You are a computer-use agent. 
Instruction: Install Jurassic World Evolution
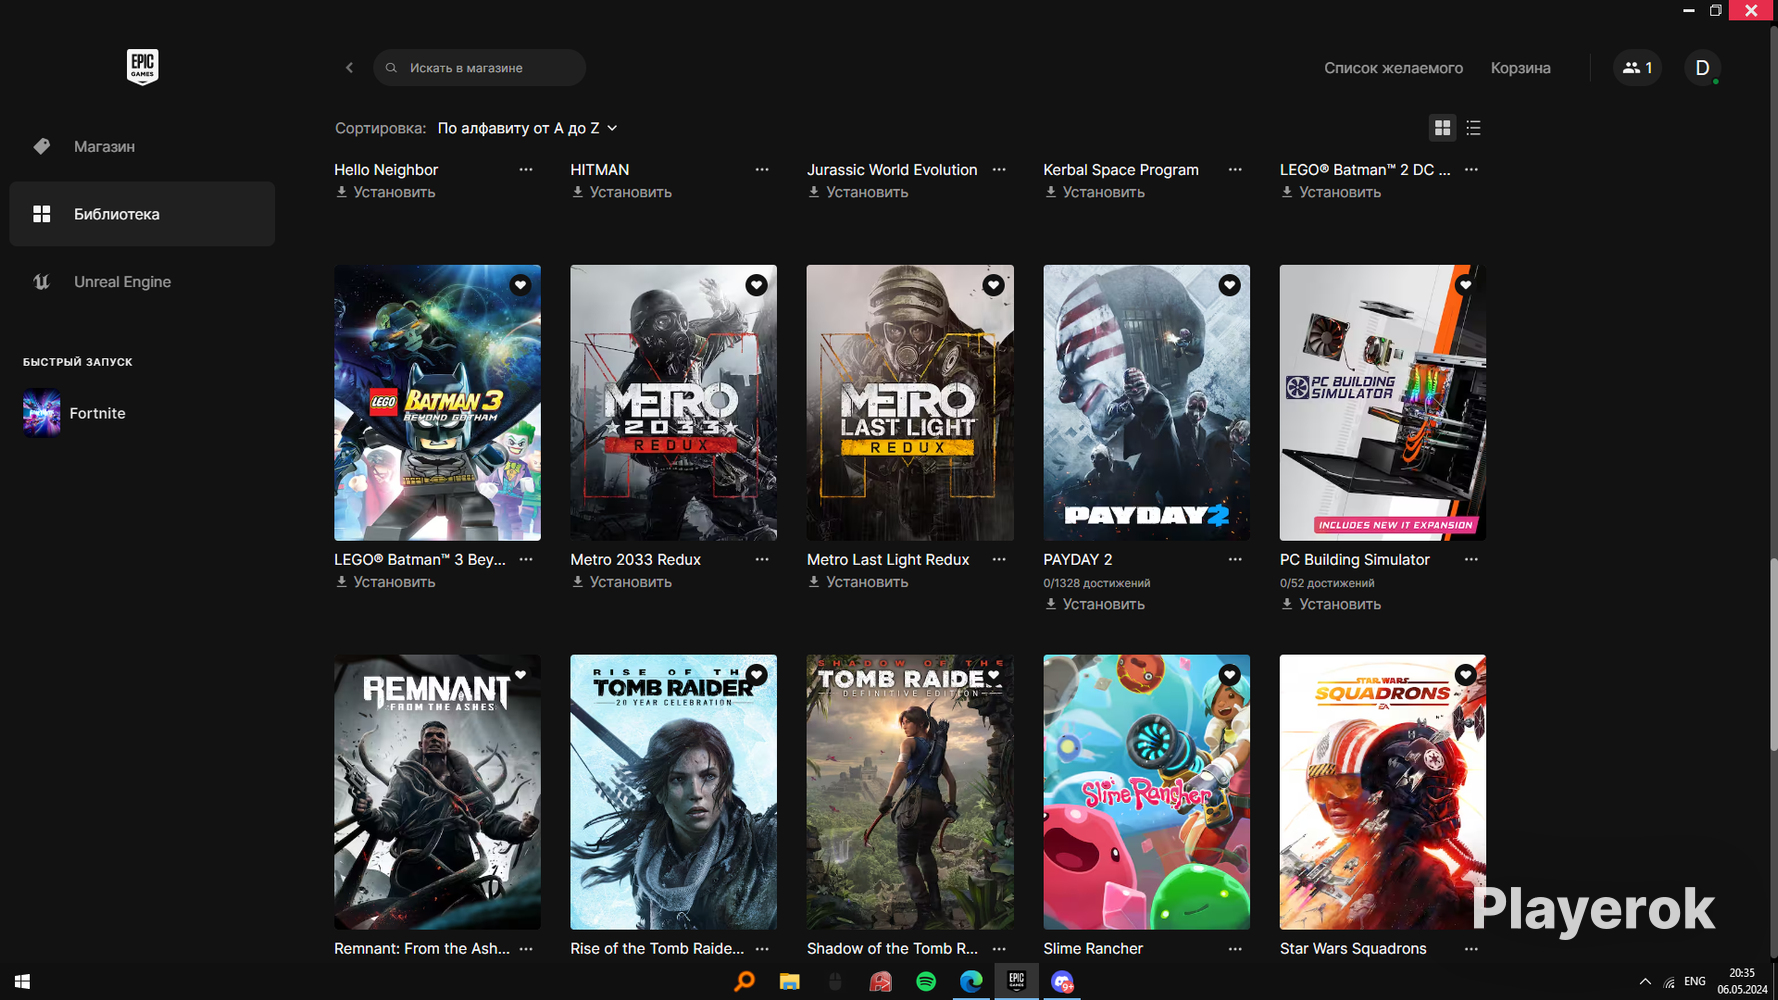(859, 192)
